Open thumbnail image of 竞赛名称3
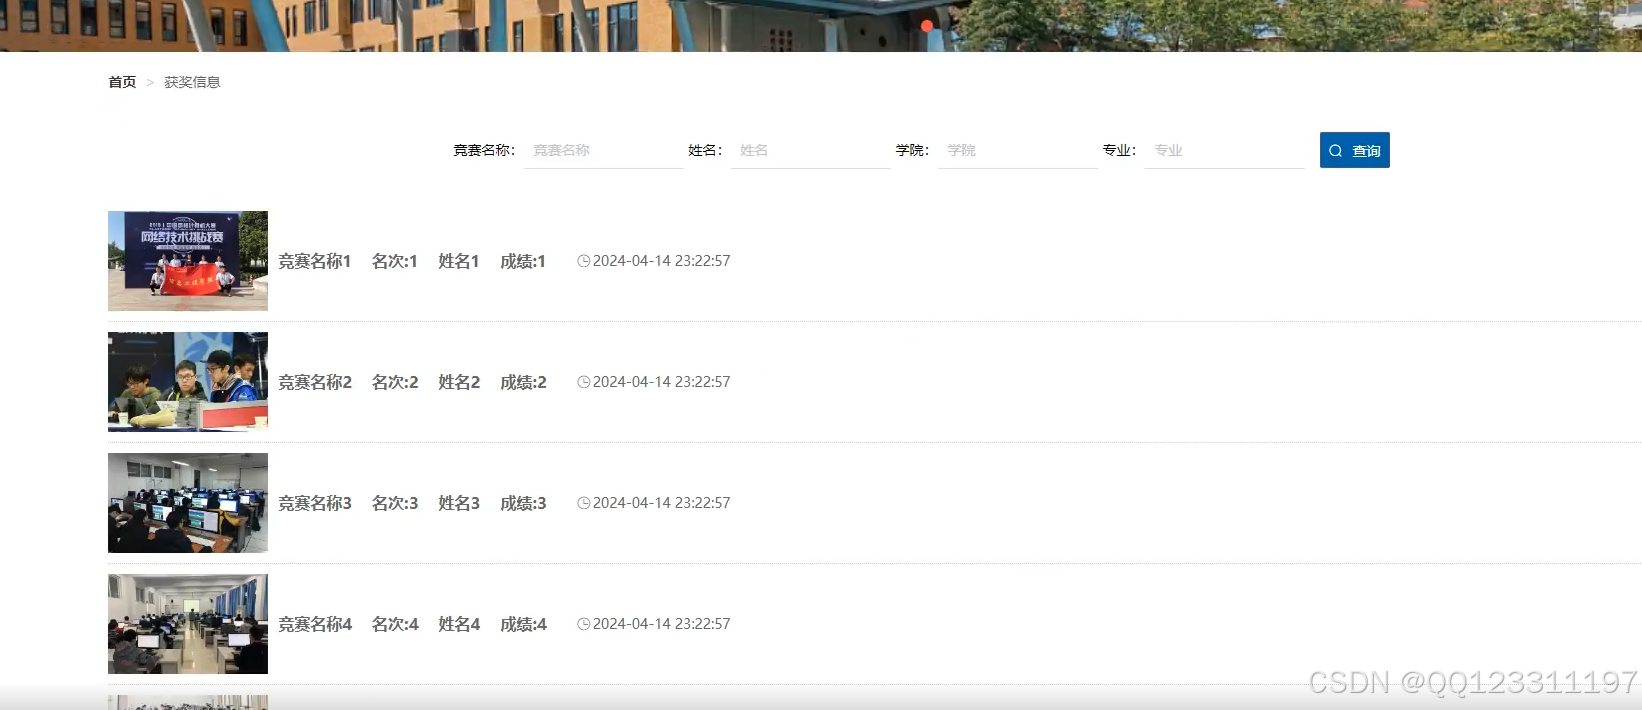1642x710 pixels. [x=188, y=503]
